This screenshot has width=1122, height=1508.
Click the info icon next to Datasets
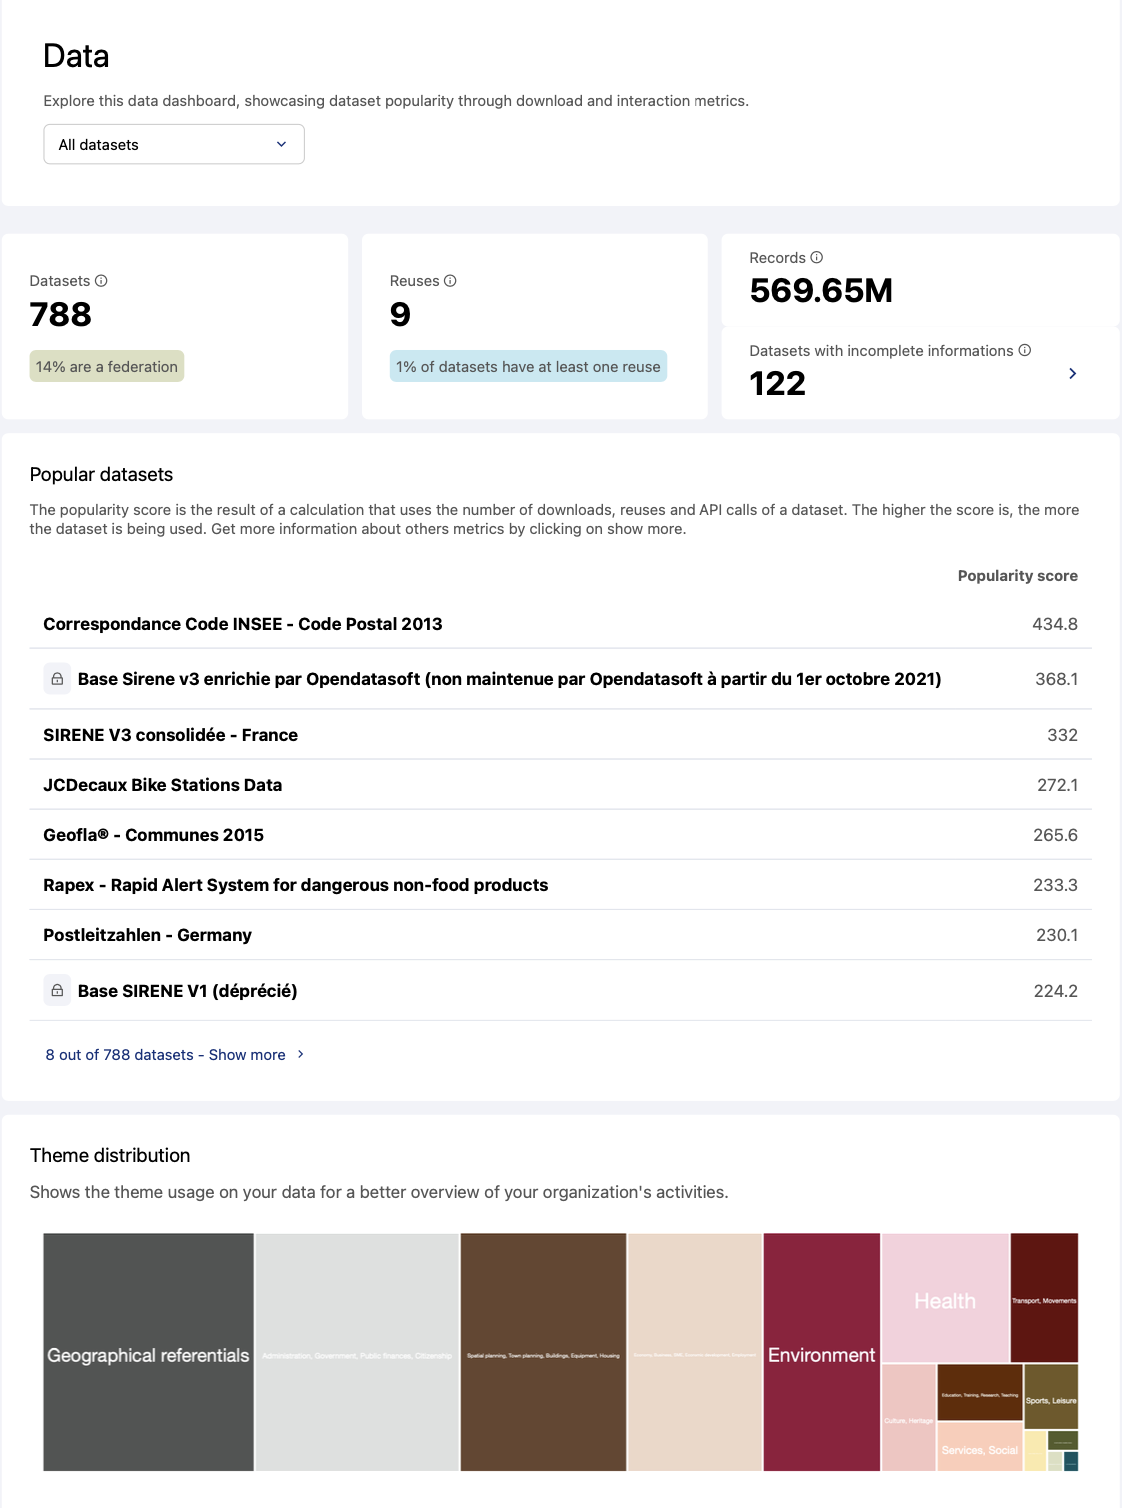point(101,281)
